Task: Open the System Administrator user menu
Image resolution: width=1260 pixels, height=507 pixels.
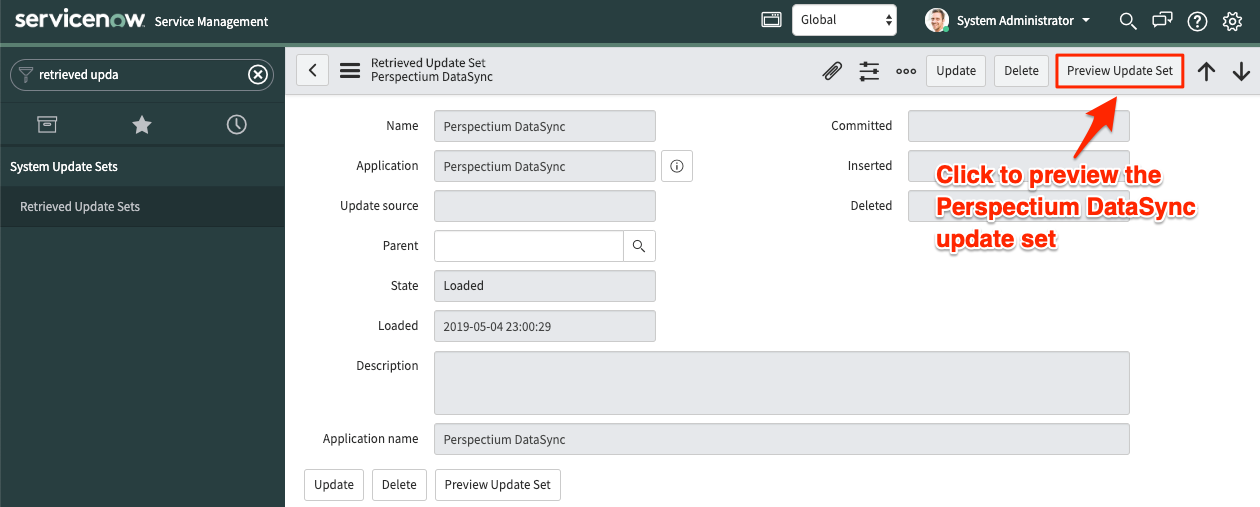Action: coord(1008,20)
